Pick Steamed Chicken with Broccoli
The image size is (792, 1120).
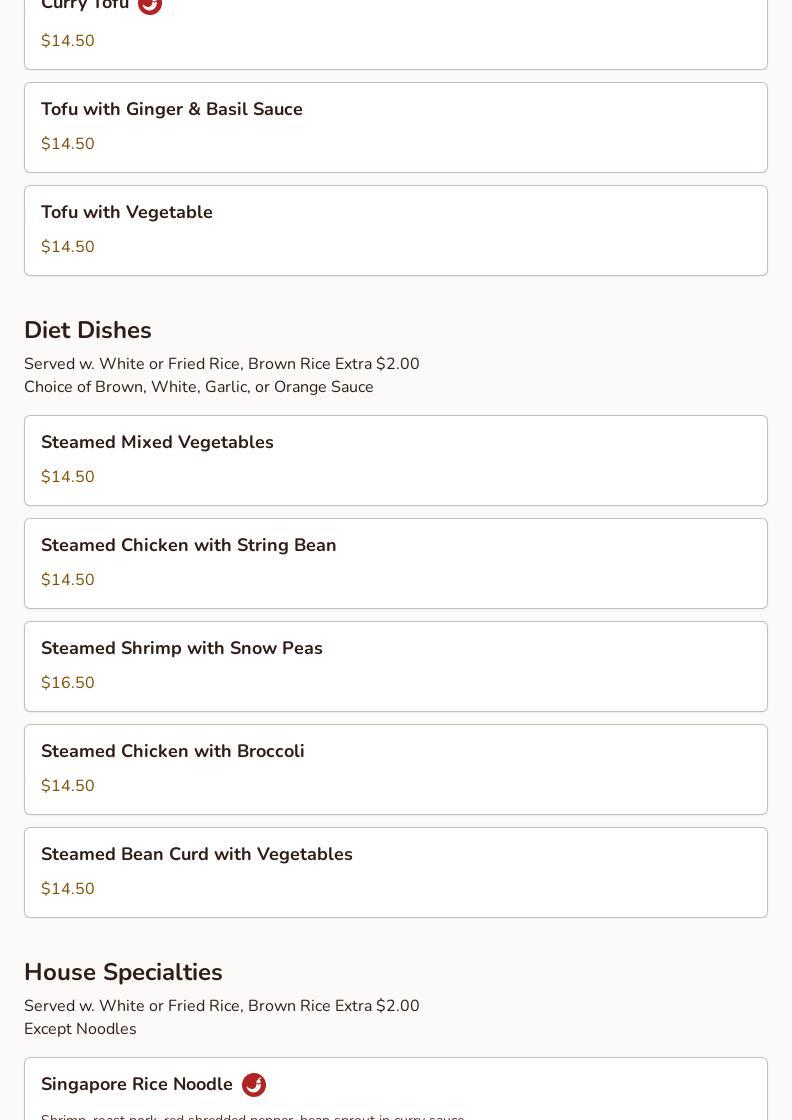coord(173,752)
